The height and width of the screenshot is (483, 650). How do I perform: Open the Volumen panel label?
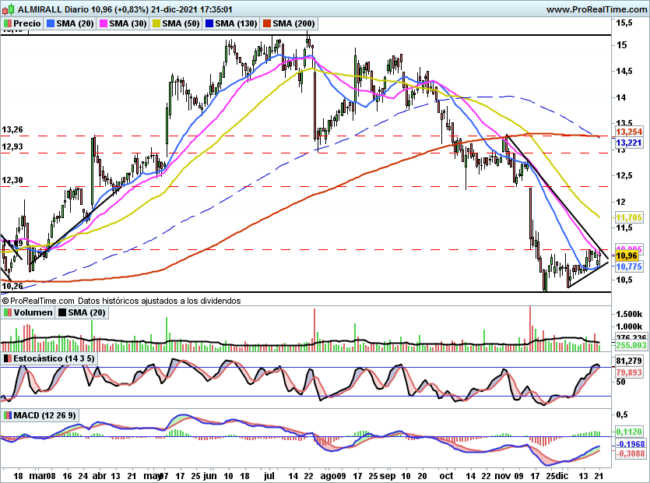tap(33, 313)
